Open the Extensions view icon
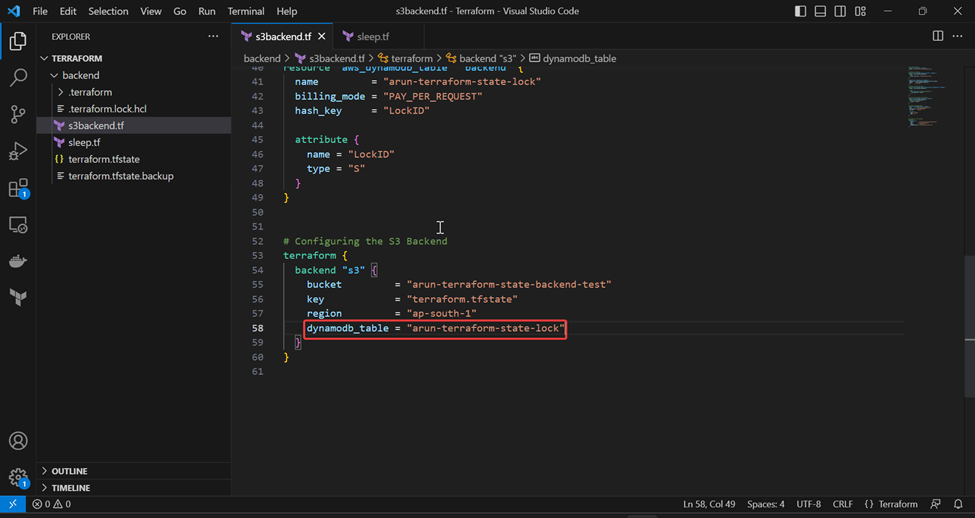 [18, 188]
